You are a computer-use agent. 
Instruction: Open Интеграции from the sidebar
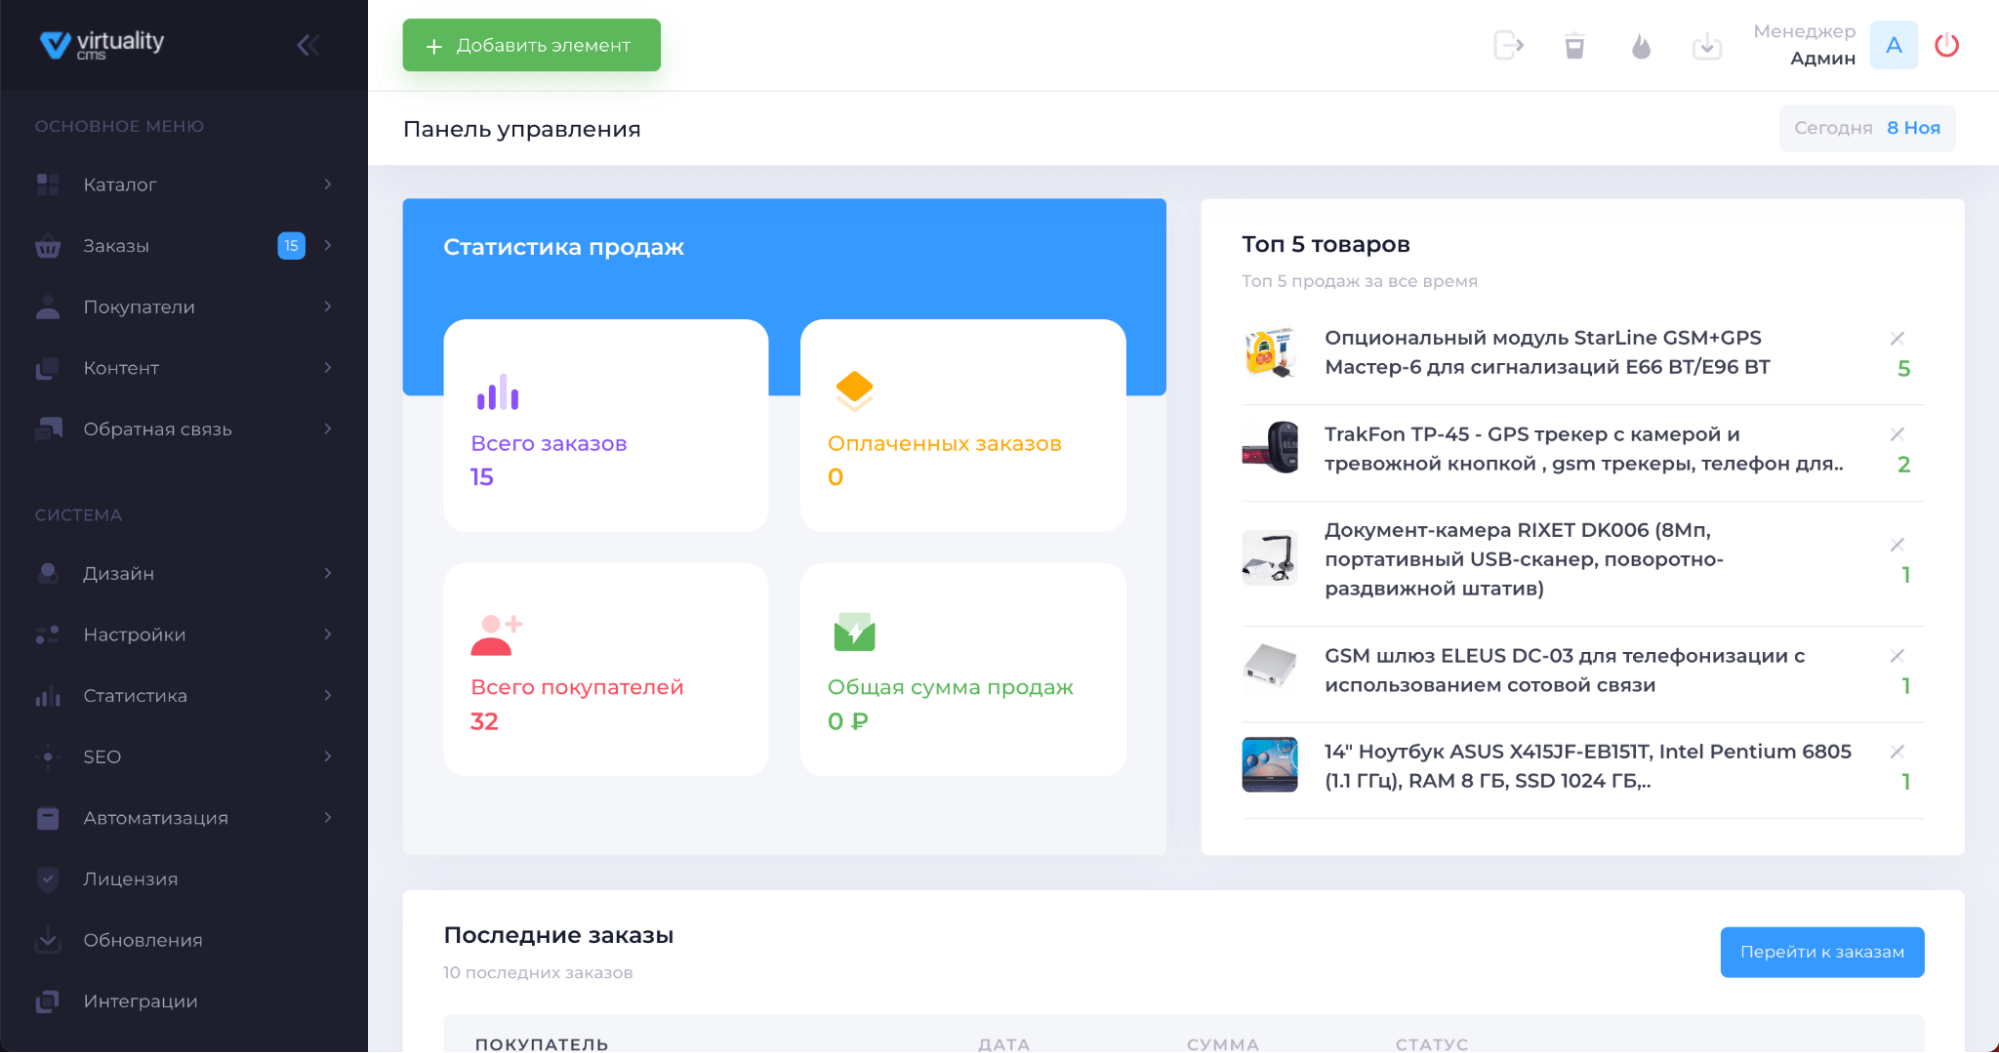[x=143, y=1000]
